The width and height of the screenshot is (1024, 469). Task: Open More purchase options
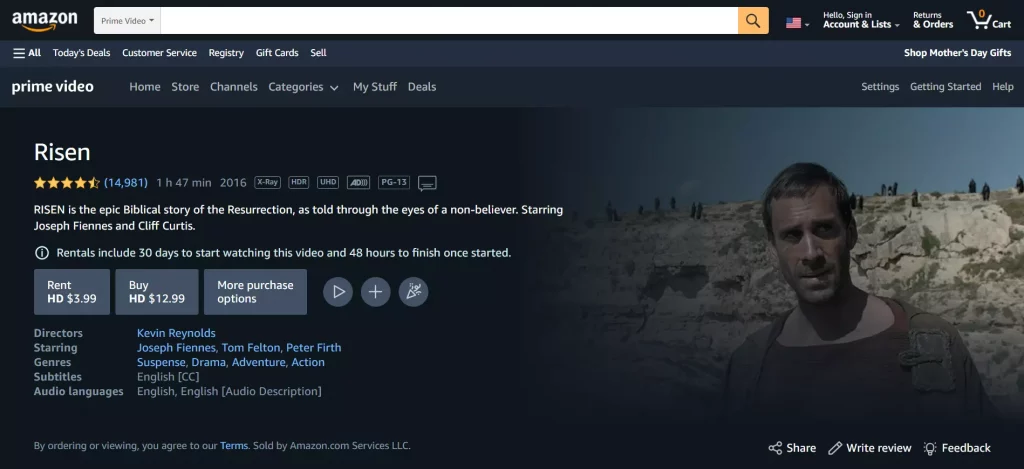pos(255,292)
